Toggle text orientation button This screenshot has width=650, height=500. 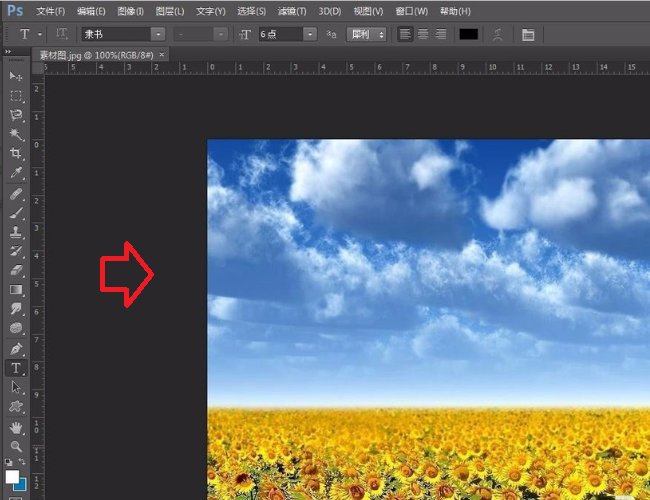[62, 34]
